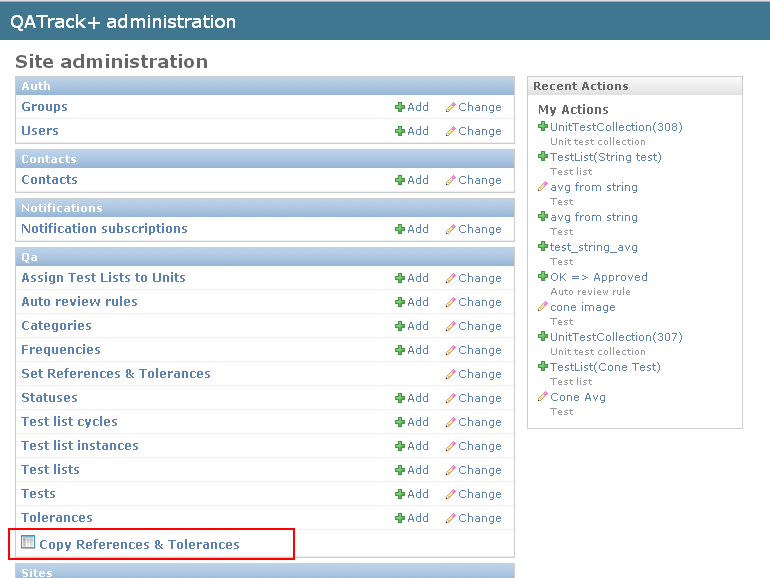Viewport: 770px width, 578px height.
Task: Click the plus icon for Contacts
Action: (x=400, y=180)
